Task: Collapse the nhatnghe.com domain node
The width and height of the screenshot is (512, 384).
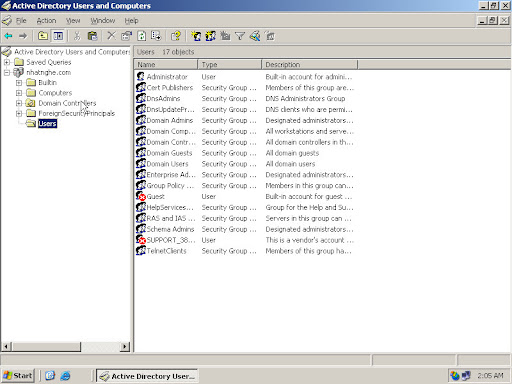Action: [x=7, y=72]
